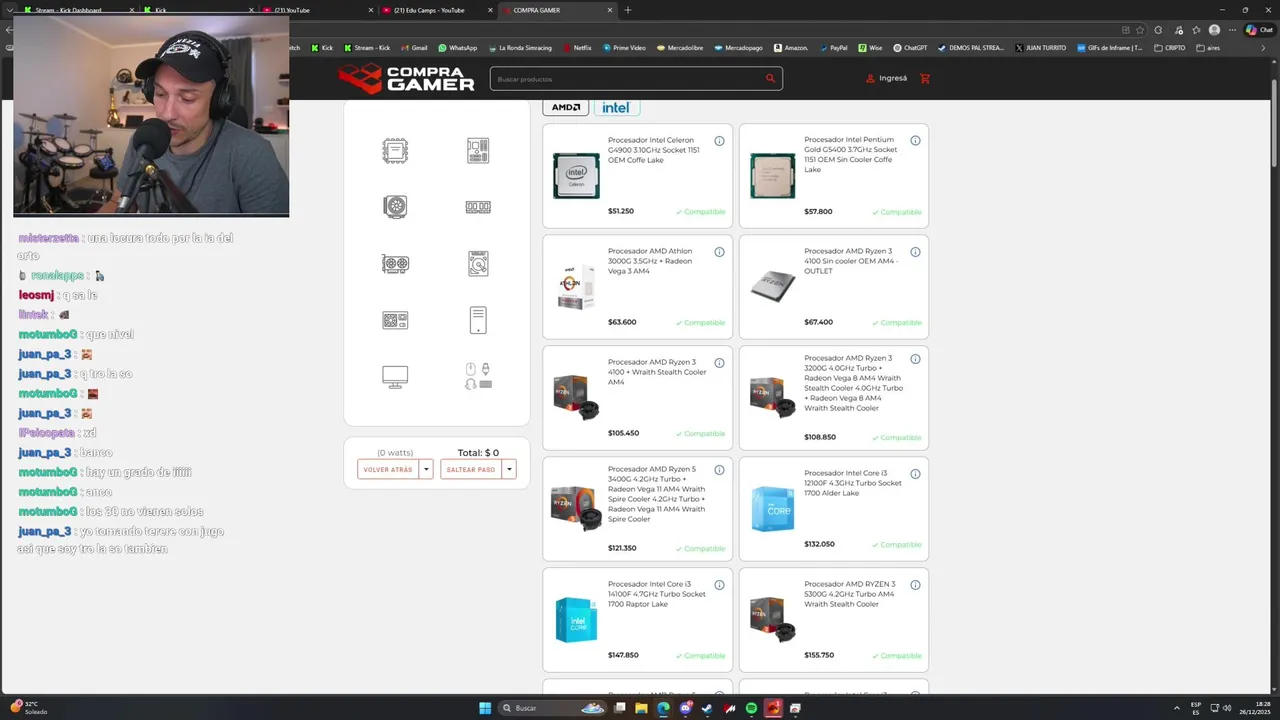Open info icon for Ryzen 5 3400G
Image resolution: width=1280 pixels, height=720 pixels.
(x=719, y=469)
